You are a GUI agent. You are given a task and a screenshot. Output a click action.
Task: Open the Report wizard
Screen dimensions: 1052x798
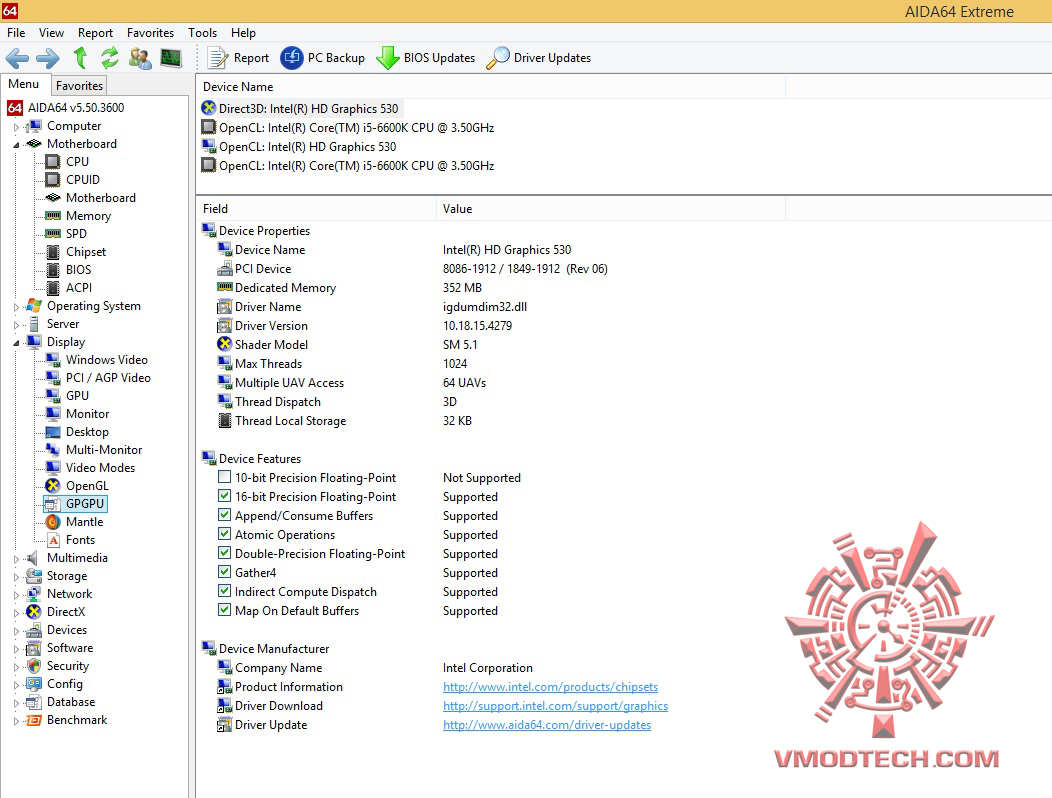238,58
